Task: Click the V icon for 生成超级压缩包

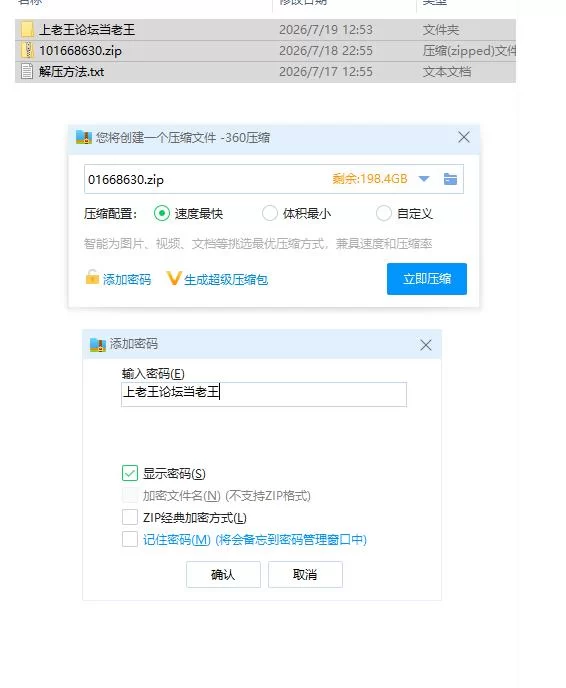Action: pyautogui.click(x=174, y=278)
